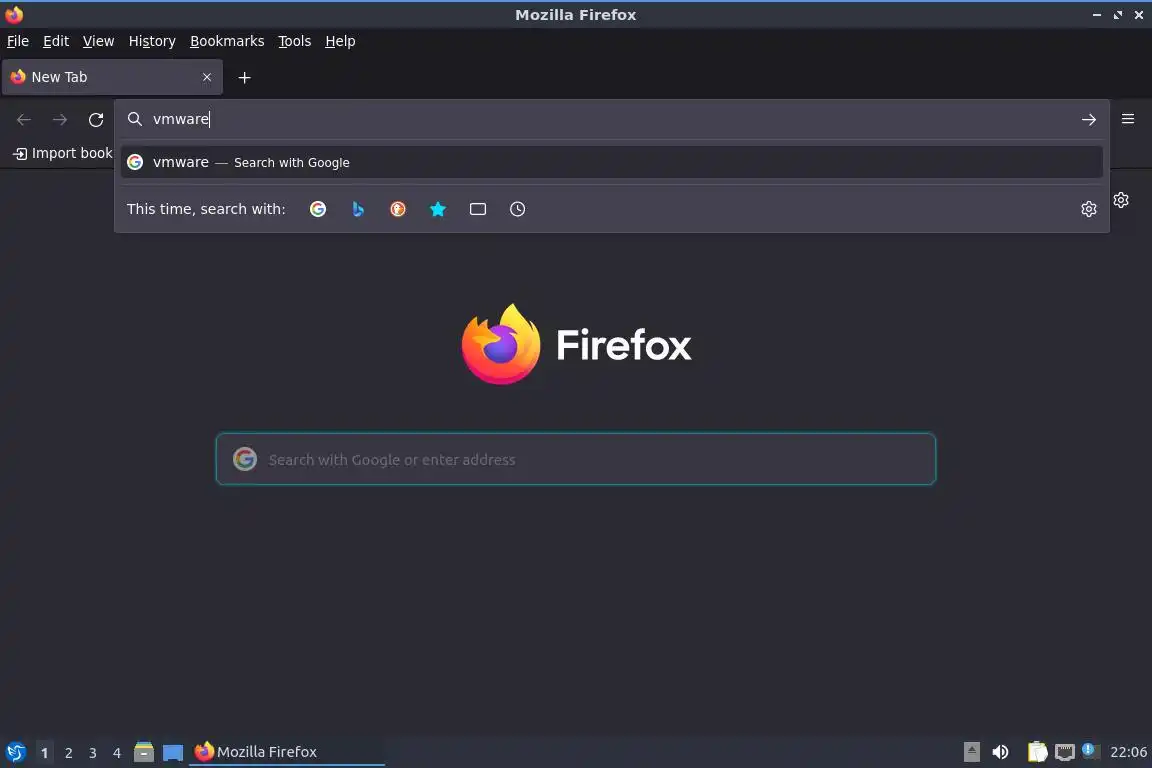Open file manager from taskbar
The width and height of the screenshot is (1152, 768).
144,752
